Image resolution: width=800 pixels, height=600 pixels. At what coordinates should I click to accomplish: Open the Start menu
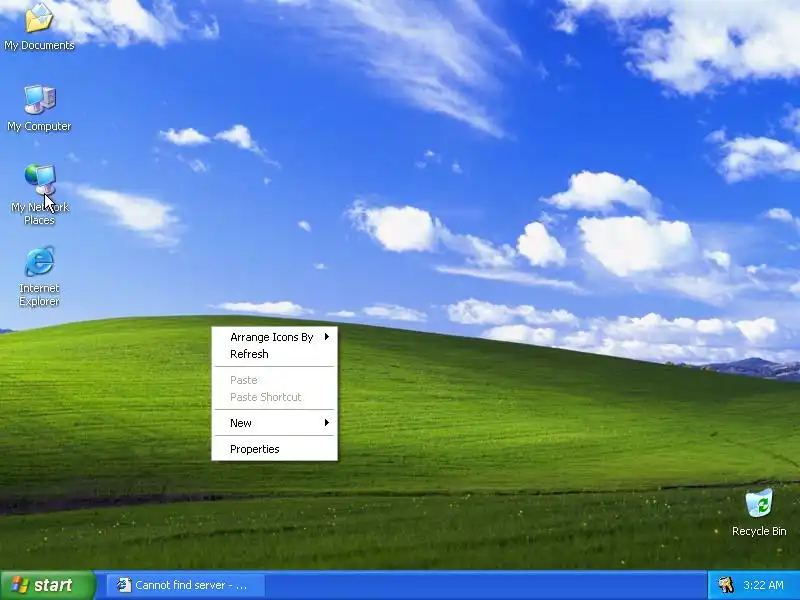click(x=47, y=585)
